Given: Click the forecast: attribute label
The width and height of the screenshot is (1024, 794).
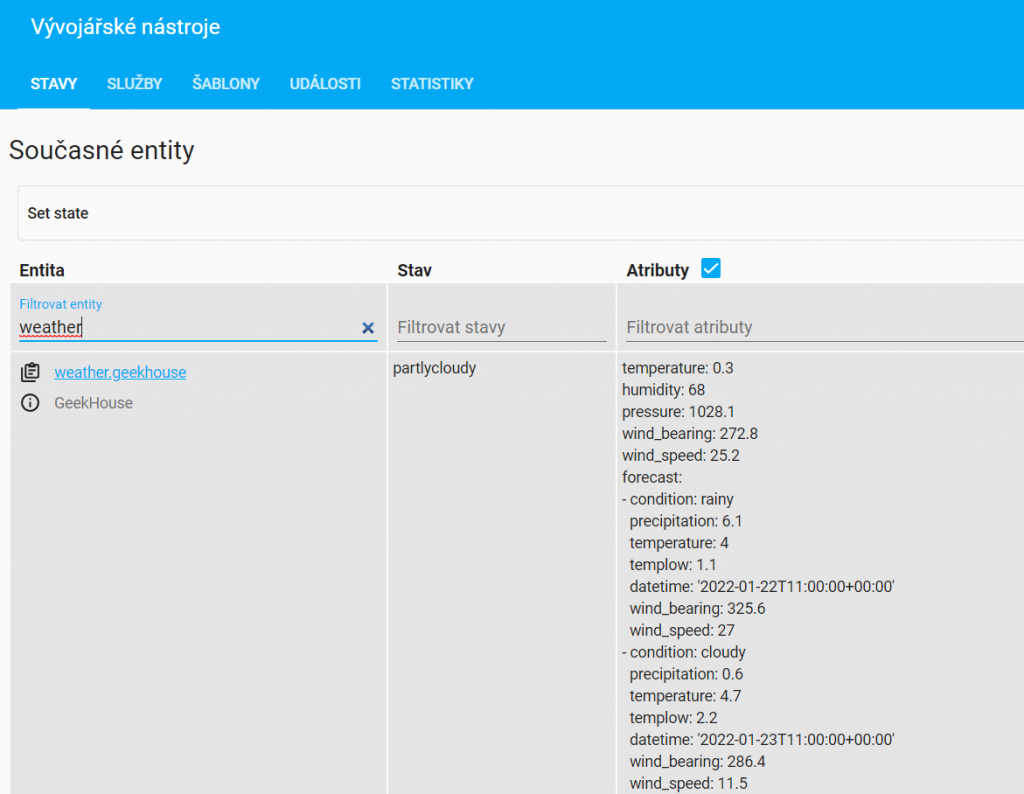Looking at the screenshot, I should pos(652,477).
